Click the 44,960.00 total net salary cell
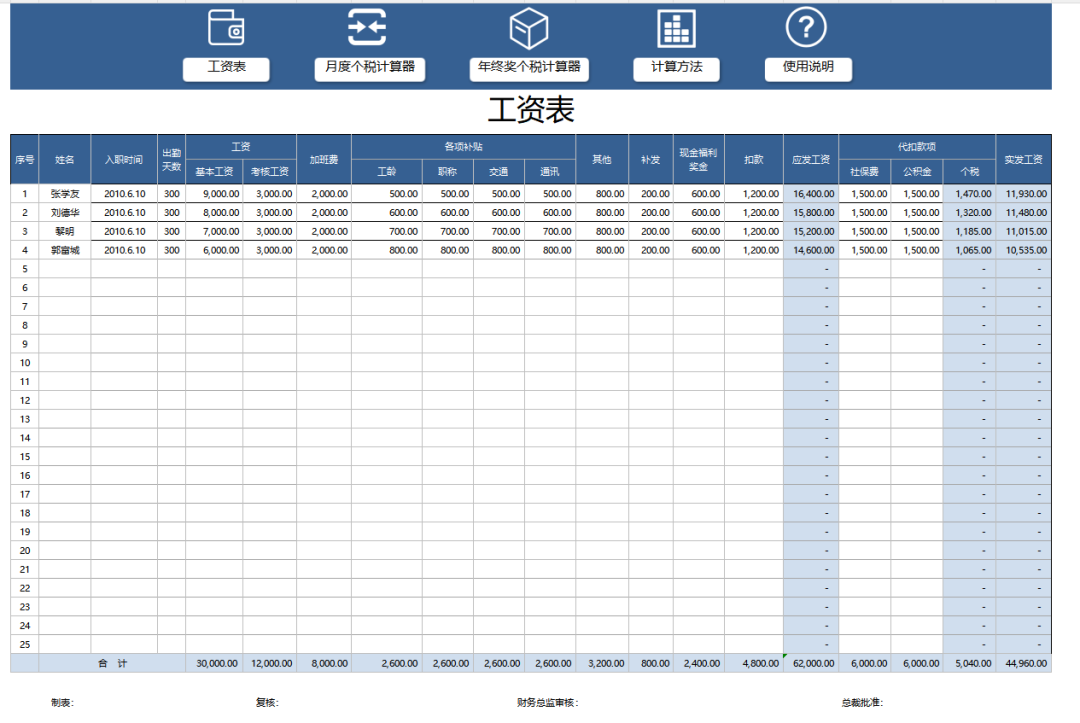 pyautogui.click(x=1023, y=663)
